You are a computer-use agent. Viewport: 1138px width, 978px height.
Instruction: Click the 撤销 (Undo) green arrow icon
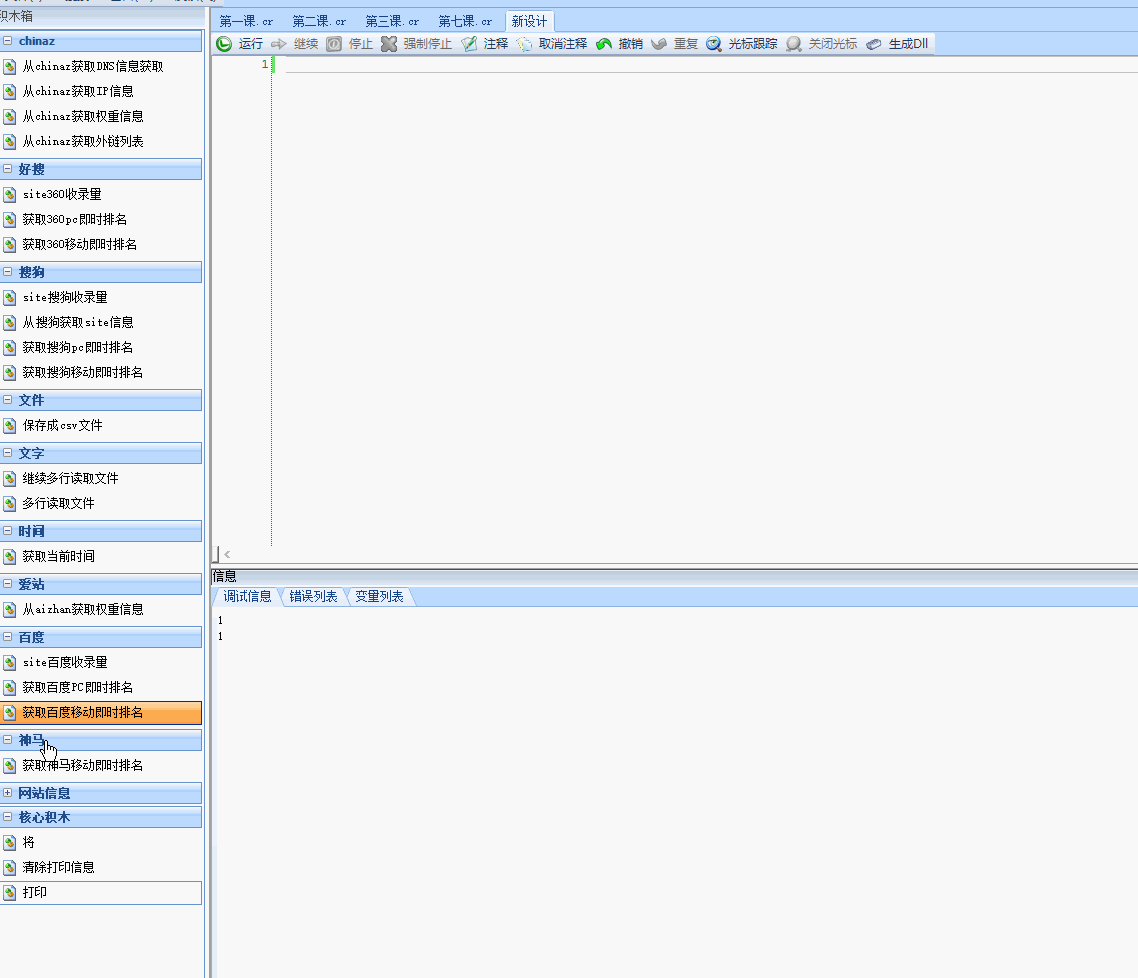pos(604,44)
